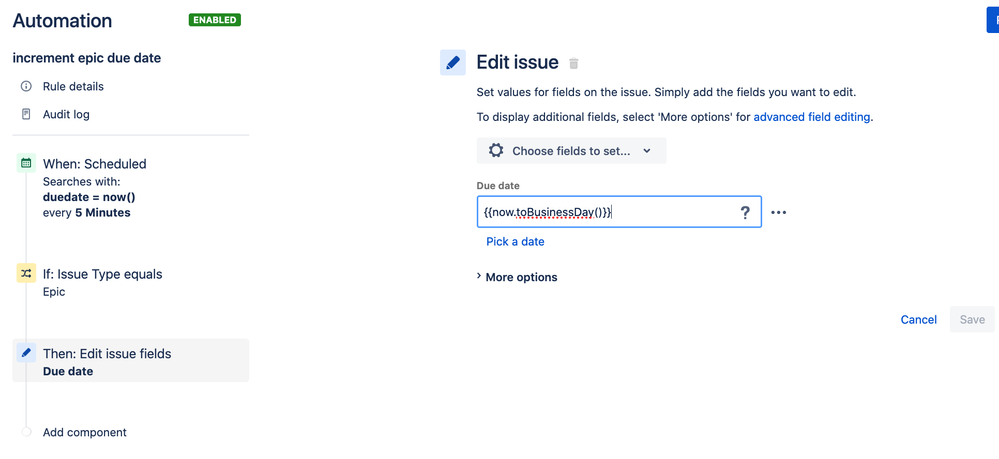Click the ENABLED status badge
The image size is (999, 459).
click(x=215, y=20)
